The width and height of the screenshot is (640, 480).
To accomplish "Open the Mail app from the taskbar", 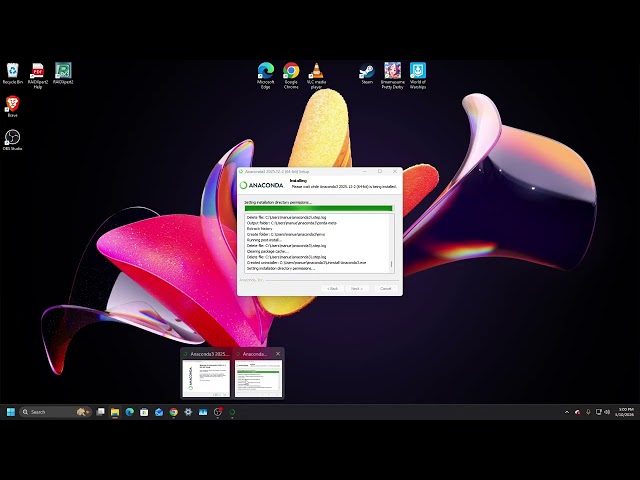I will tap(159, 412).
